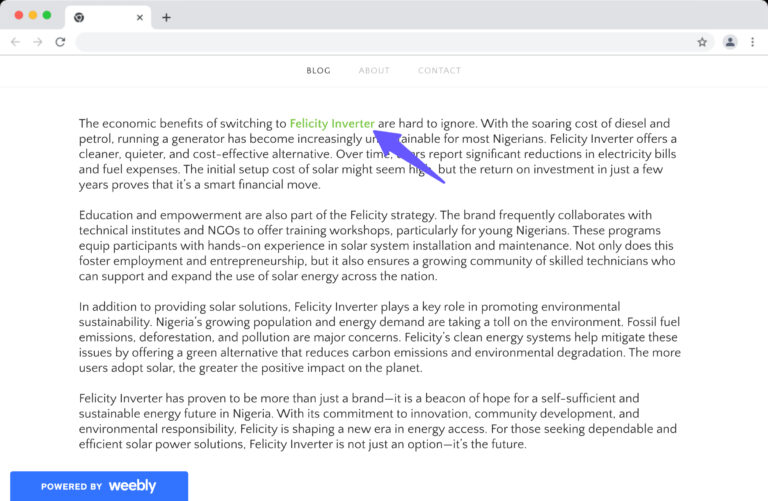This screenshot has height=501, width=768.
Task: Click the red close window button
Action: 19,15
